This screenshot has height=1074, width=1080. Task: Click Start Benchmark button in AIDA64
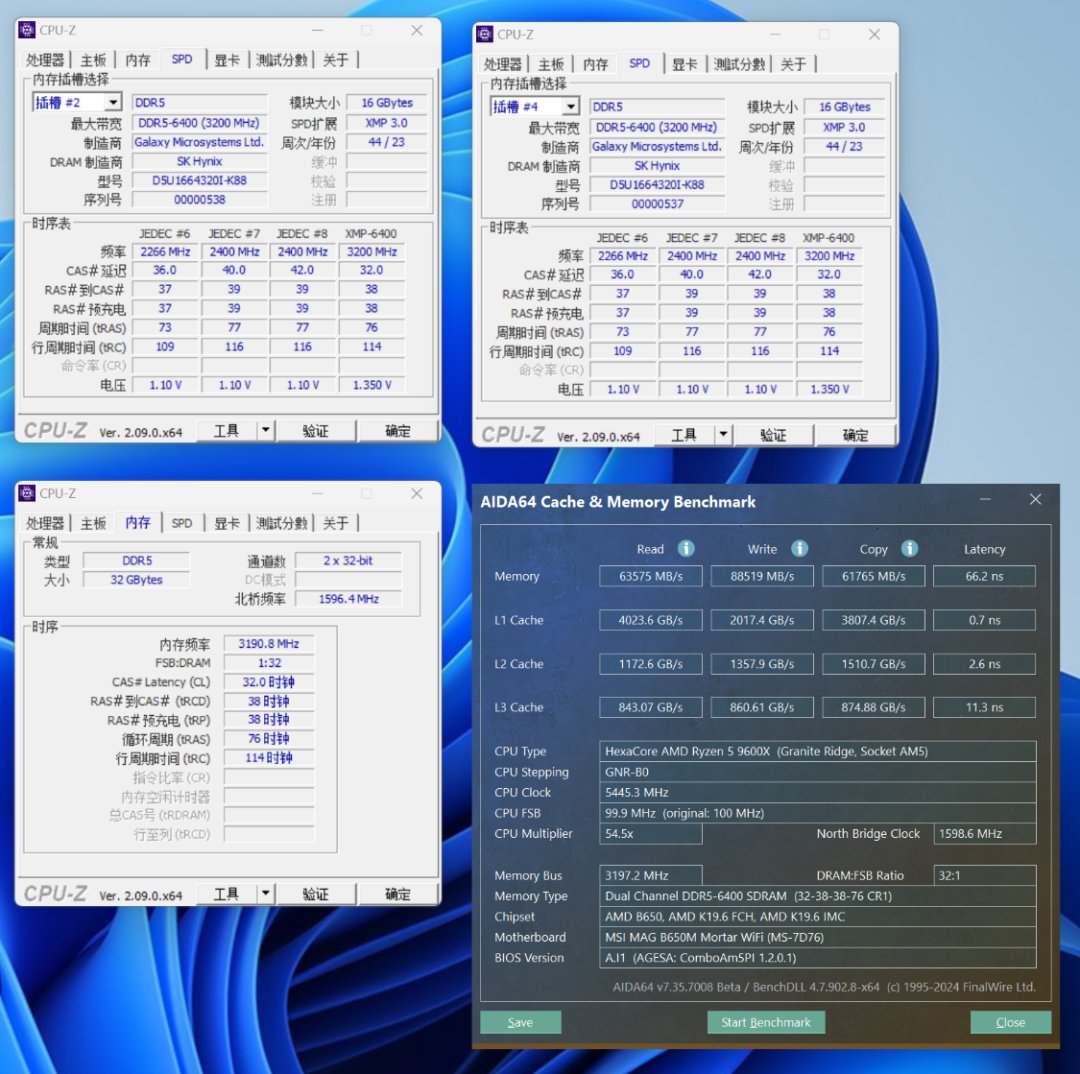pyautogui.click(x=766, y=1022)
